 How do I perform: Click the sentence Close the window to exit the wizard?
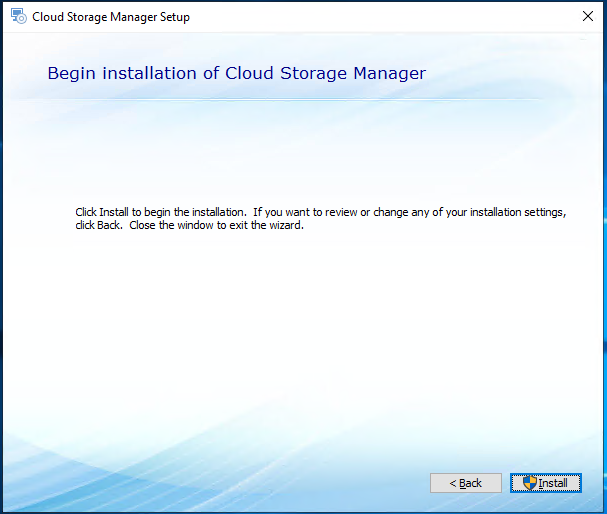216,225
